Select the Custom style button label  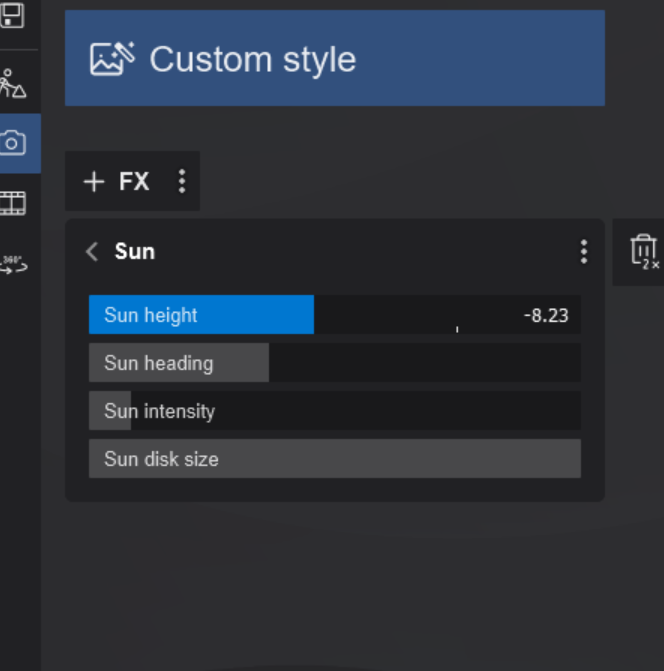click(x=252, y=59)
